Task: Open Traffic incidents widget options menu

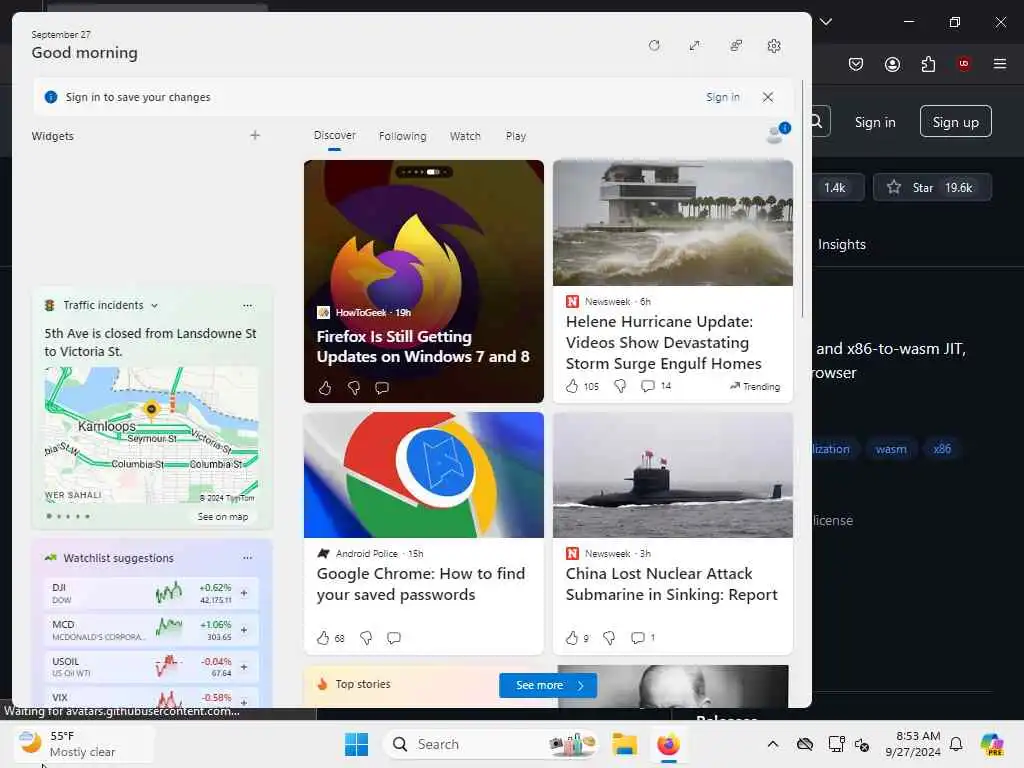Action: tap(247, 306)
